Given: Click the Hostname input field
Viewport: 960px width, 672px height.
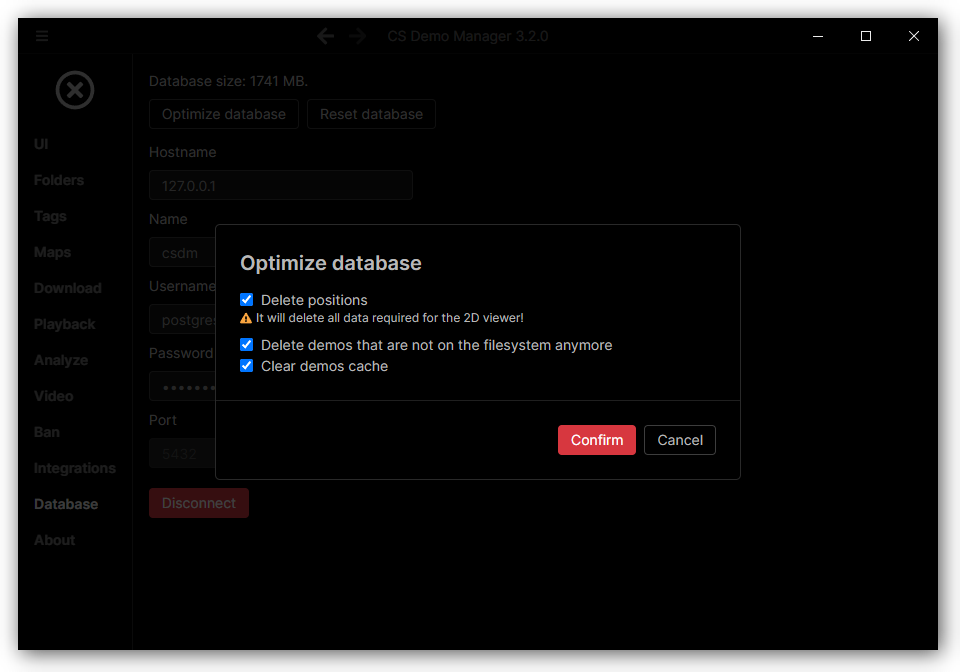Looking at the screenshot, I should [280, 185].
